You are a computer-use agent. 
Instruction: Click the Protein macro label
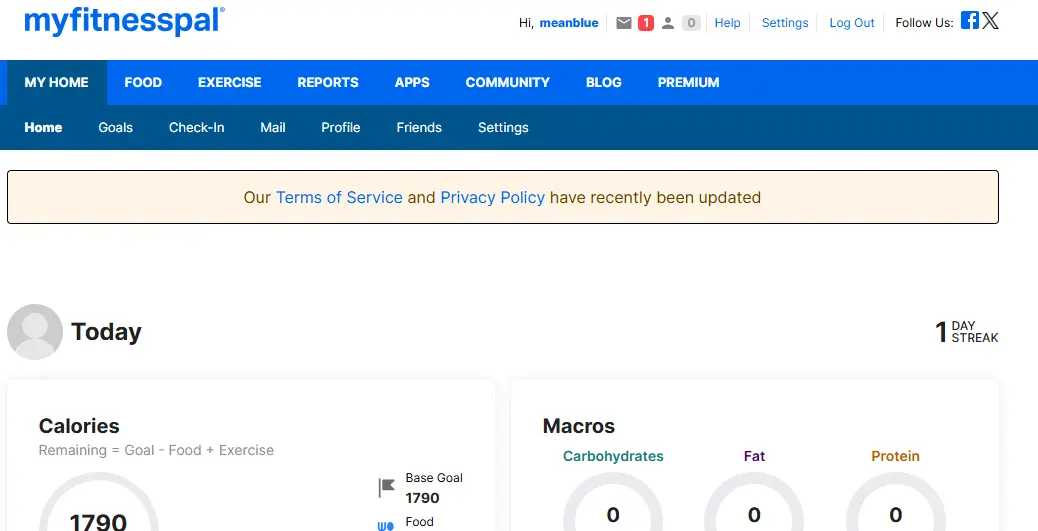point(896,456)
